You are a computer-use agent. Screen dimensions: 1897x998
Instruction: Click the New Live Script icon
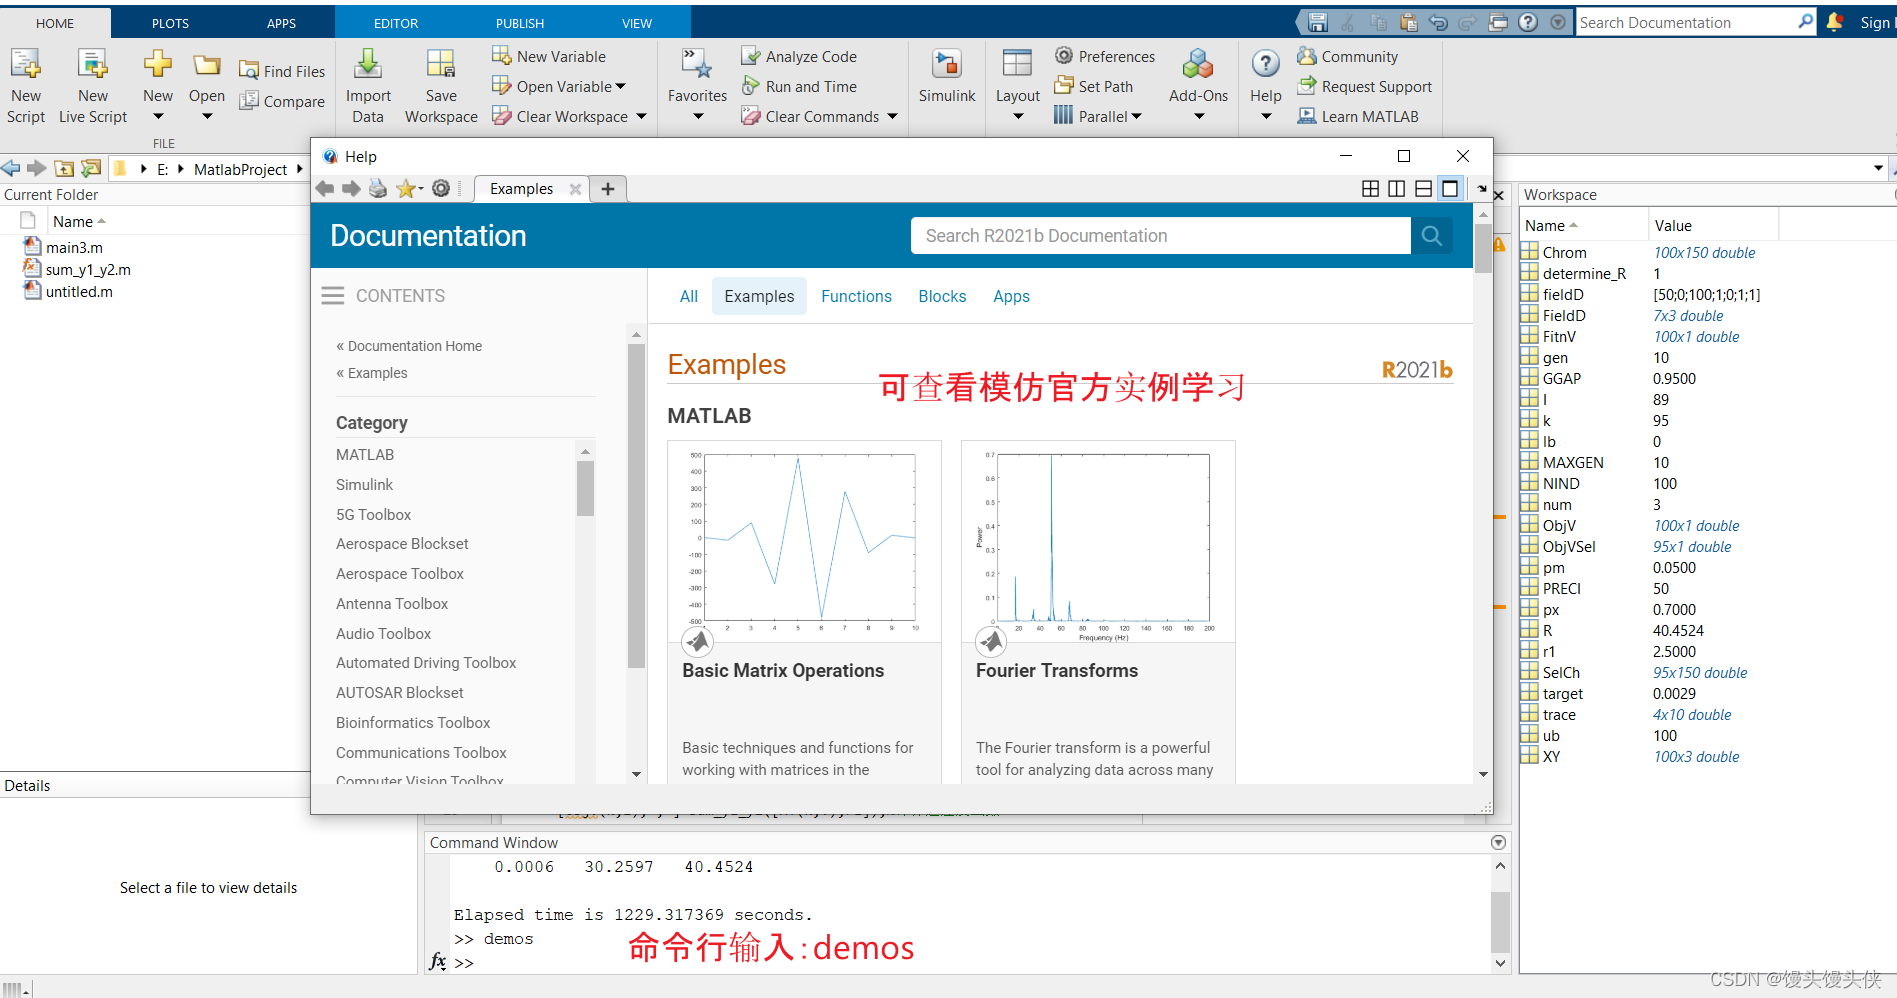click(92, 65)
